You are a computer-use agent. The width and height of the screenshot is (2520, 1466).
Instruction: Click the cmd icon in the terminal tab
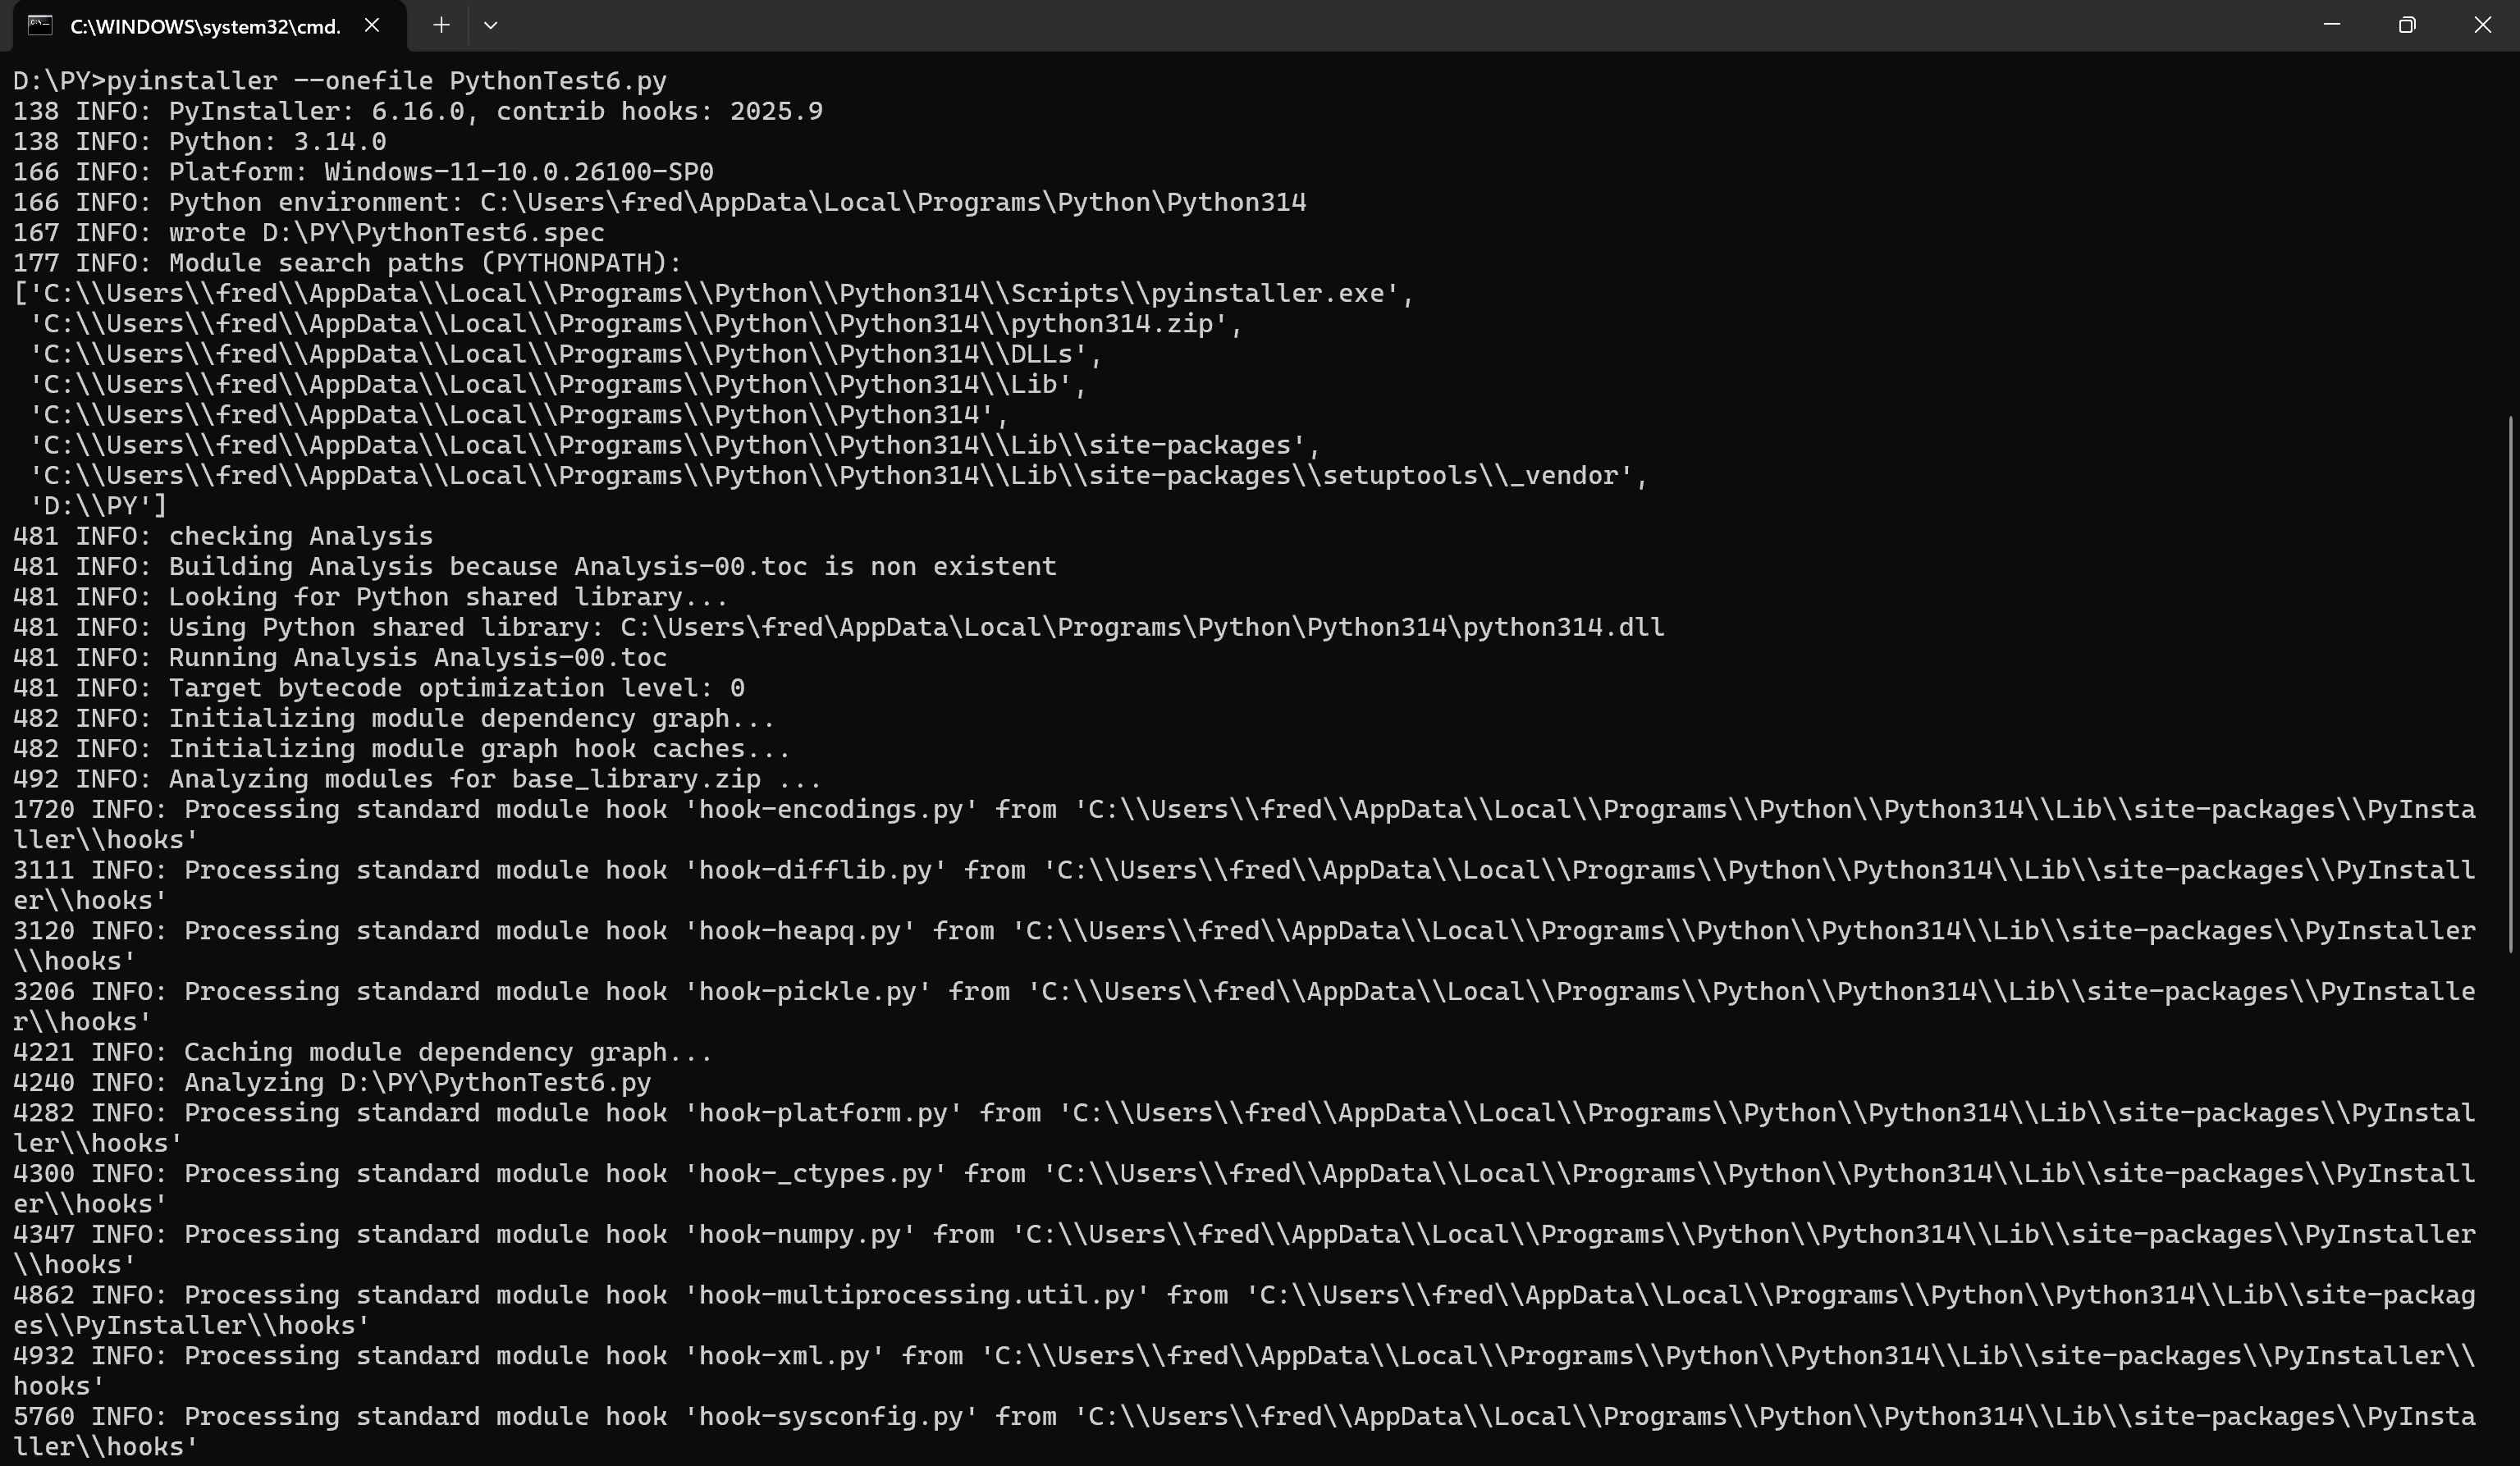click(40, 26)
